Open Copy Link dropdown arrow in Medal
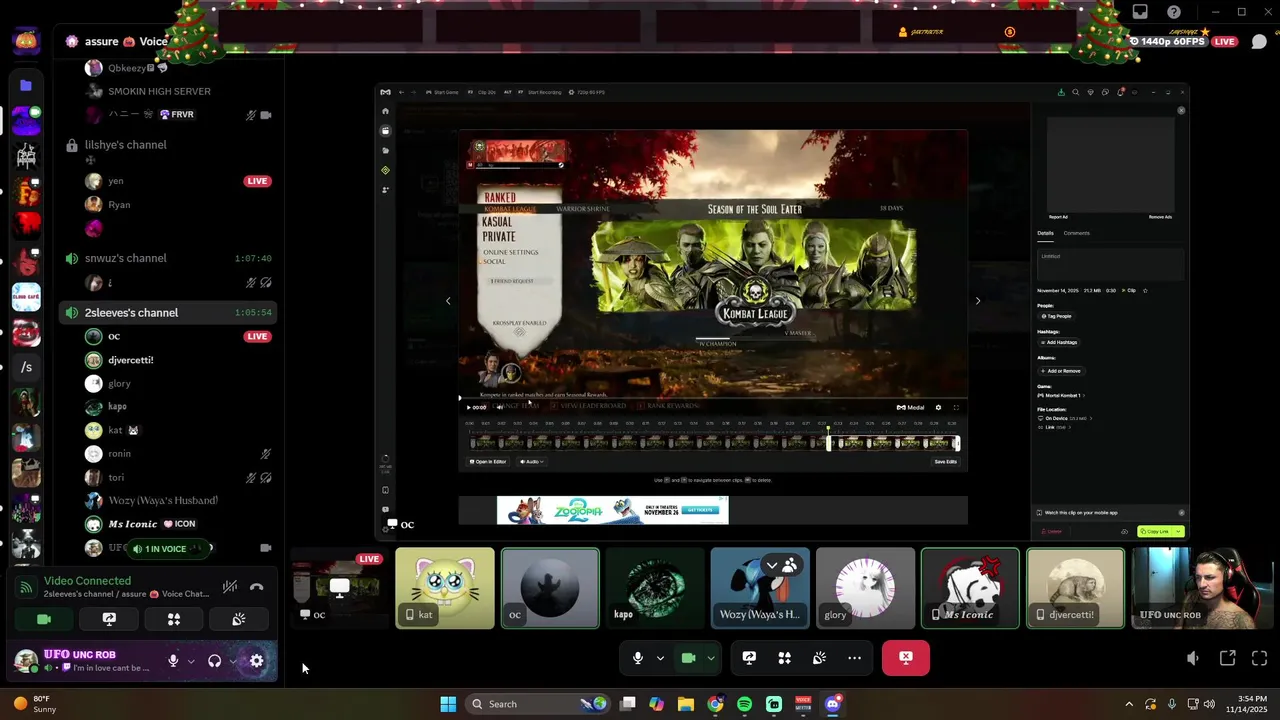The height and width of the screenshot is (720, 1280). 1179,531
